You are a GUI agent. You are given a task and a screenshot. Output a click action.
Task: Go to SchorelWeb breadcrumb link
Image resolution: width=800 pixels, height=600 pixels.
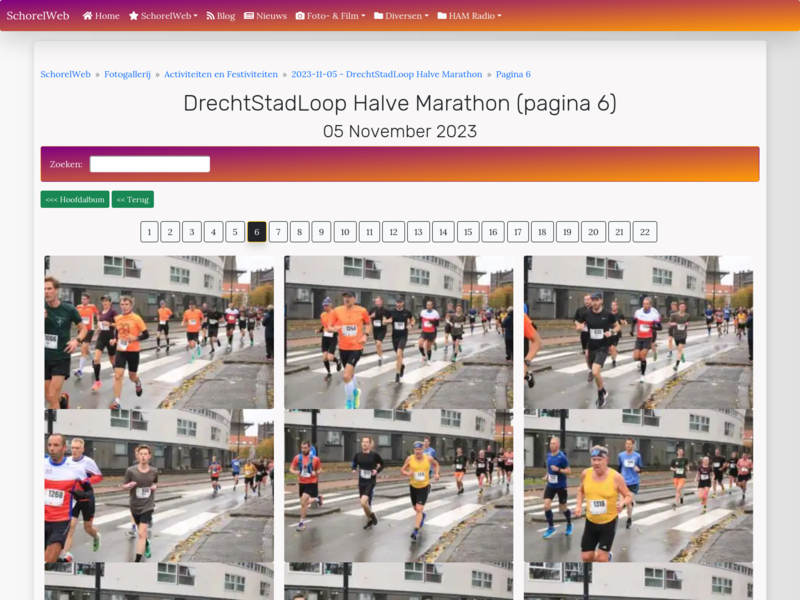(x=65, y=74)
